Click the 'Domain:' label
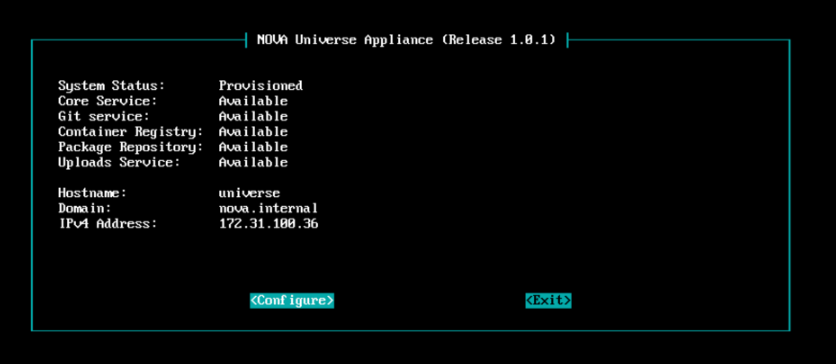Image resolution: width=836 pixels, height=364 pixels. click(x=85, y=208)
